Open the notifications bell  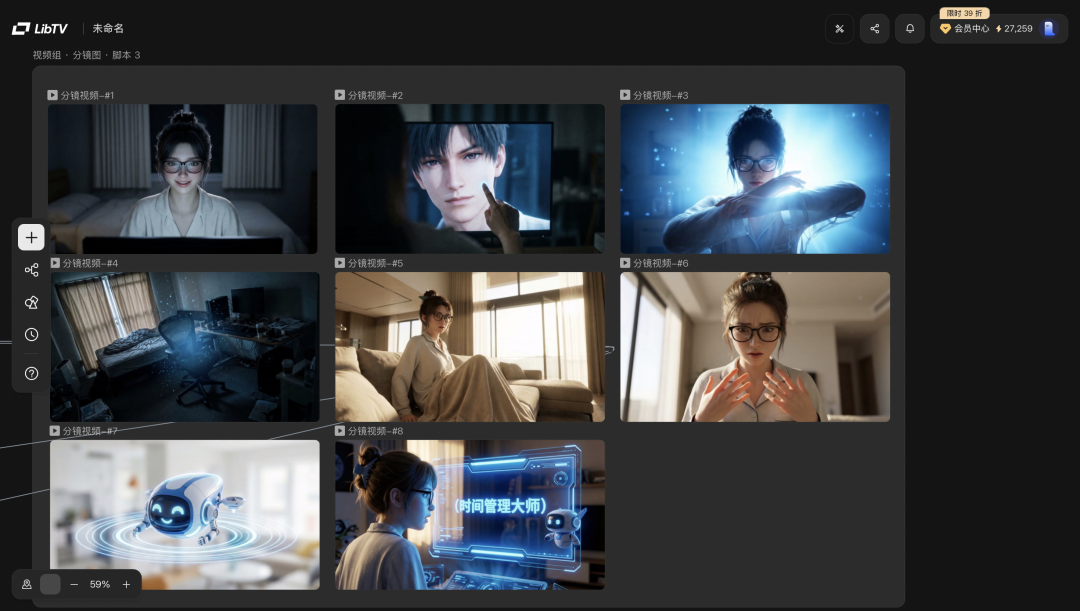tap(909, 29)
